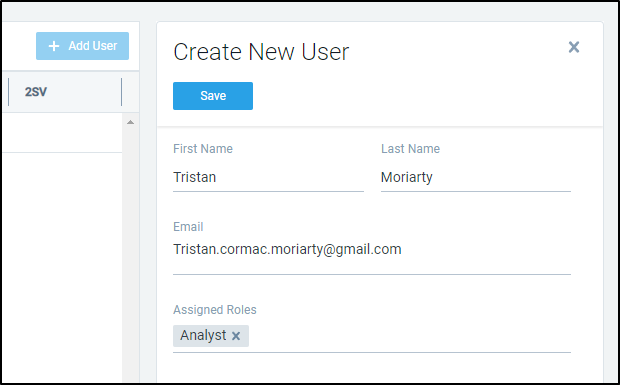Viewport: 620px width, 385px height.
Task: Remove the Analyst role tag
Action: pyautogui.click(x=236, y=336)
